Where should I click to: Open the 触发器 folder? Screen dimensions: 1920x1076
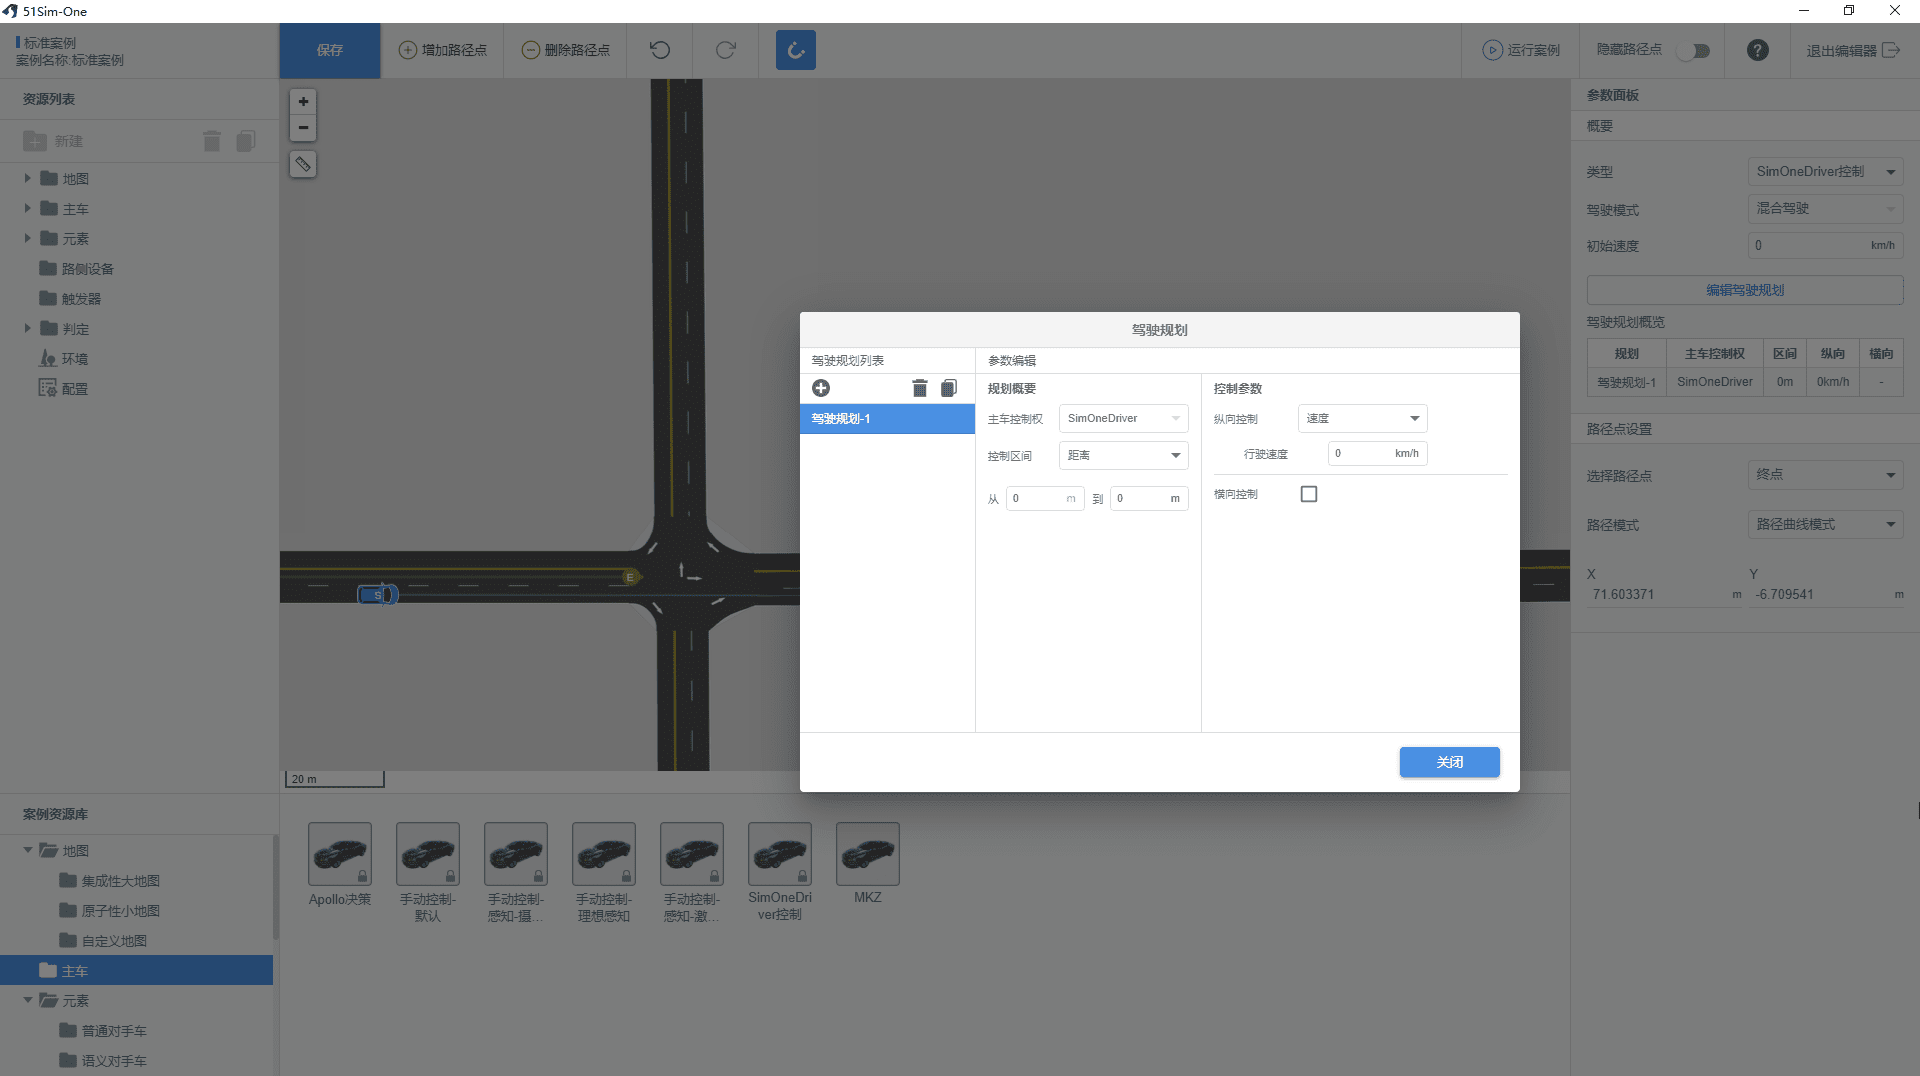70,299
